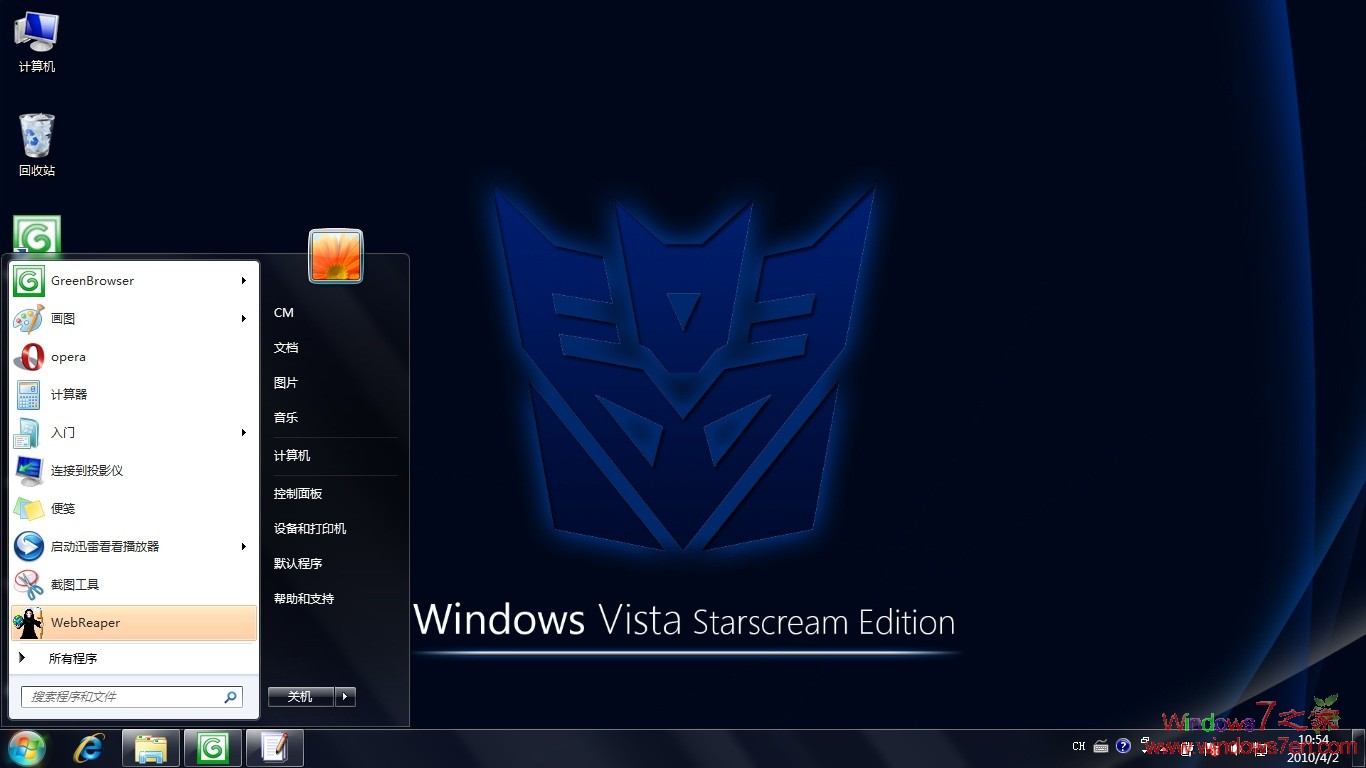Expand the 入门 submenu arrow
1366x768 pixels.
click(x=243, y=433)
